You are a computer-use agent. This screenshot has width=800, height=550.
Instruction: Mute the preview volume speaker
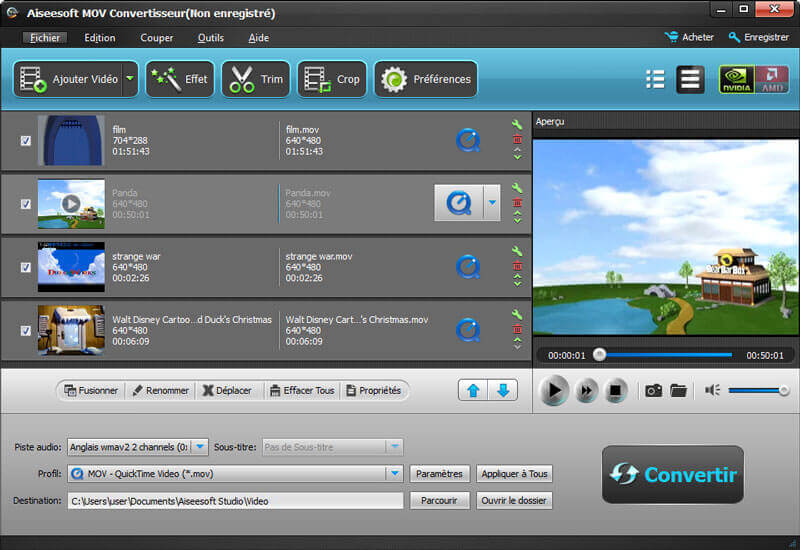coord(713,390)
